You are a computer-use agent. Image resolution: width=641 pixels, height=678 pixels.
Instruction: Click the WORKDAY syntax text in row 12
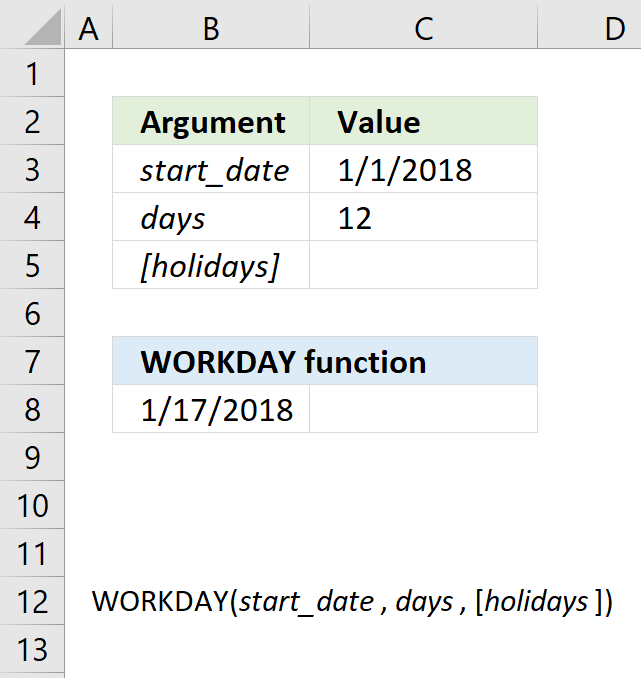(353, 601)
